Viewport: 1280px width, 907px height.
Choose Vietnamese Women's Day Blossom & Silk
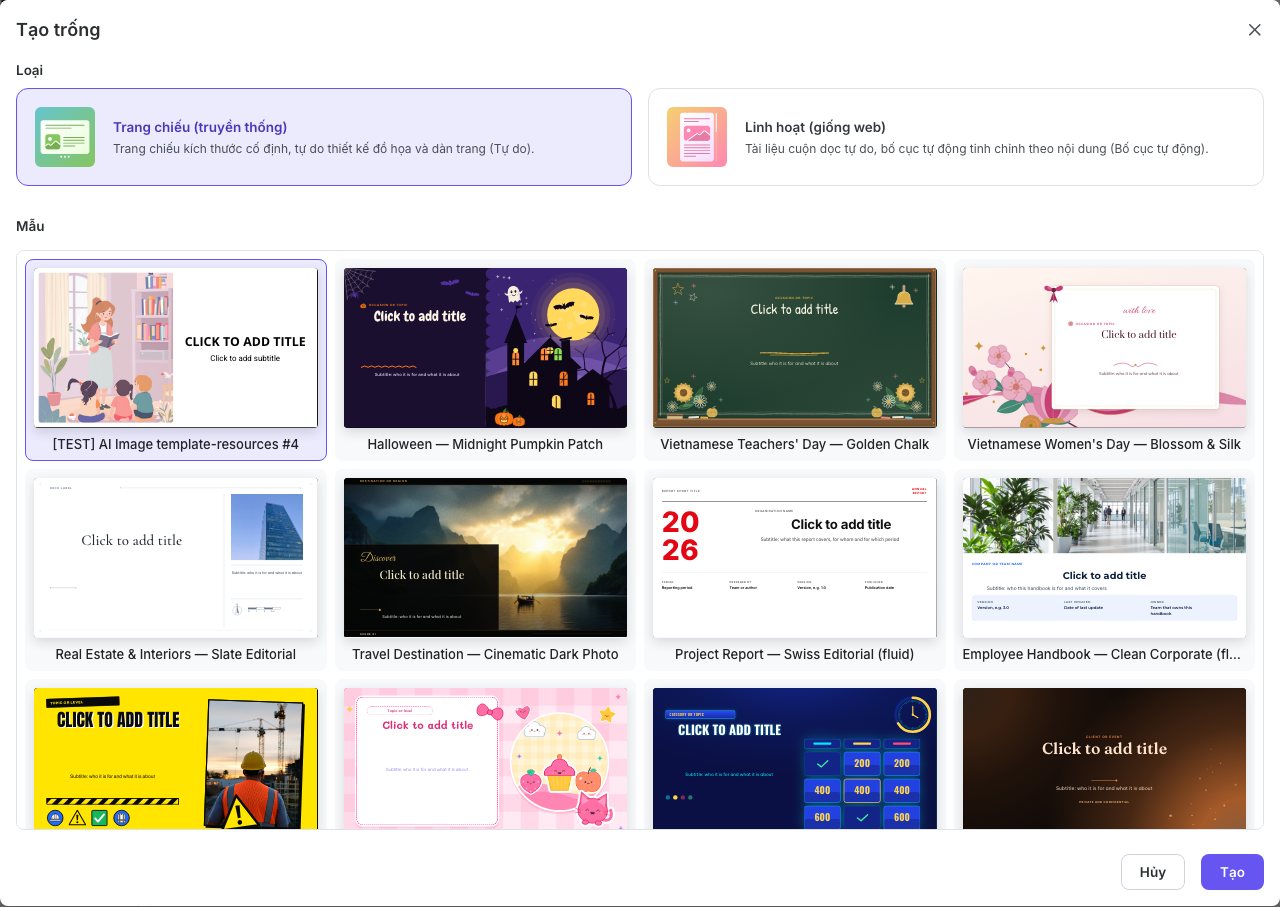(x=1104, y=360)
